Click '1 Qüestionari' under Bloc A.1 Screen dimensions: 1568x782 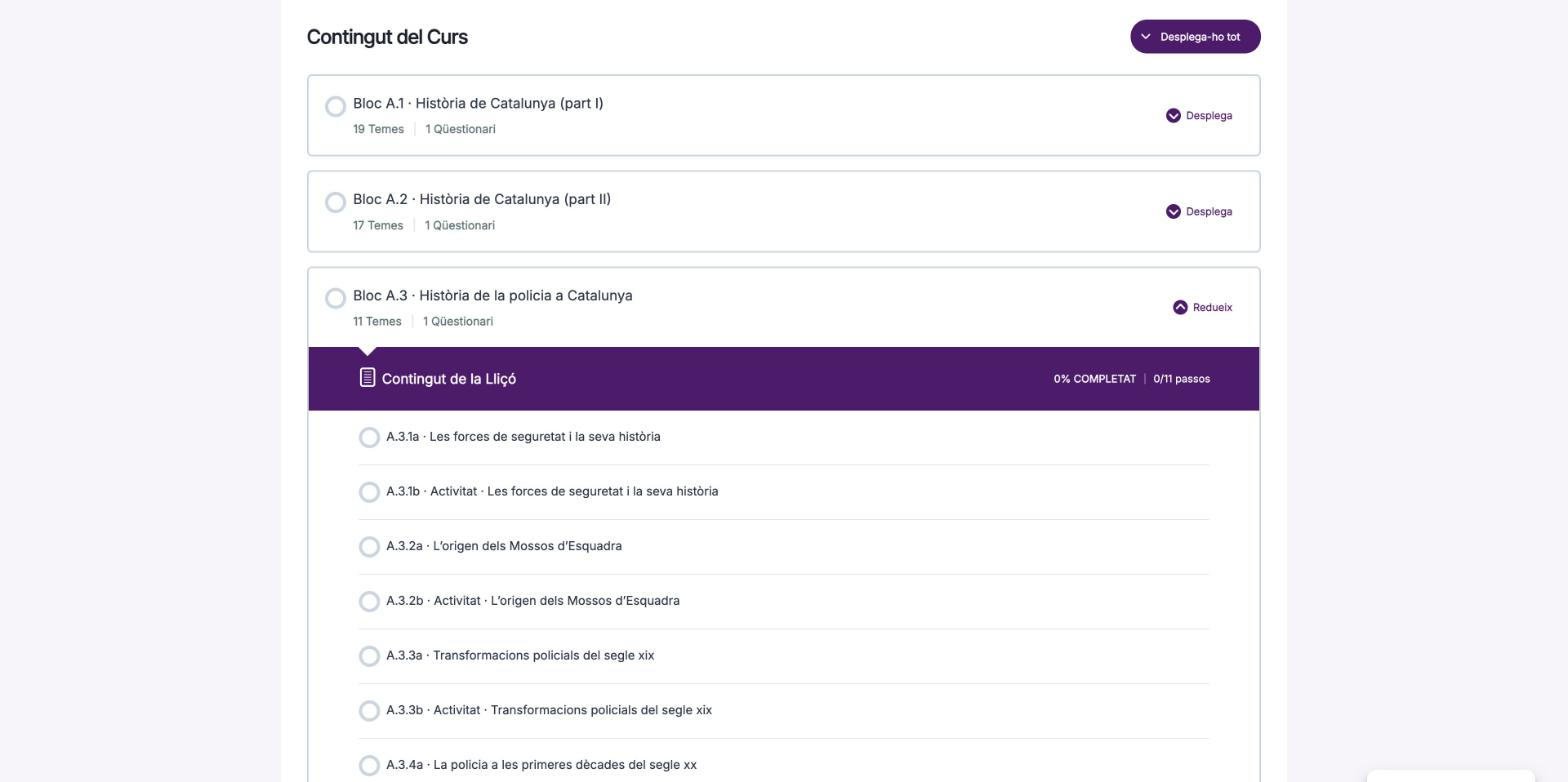(460, 129)
